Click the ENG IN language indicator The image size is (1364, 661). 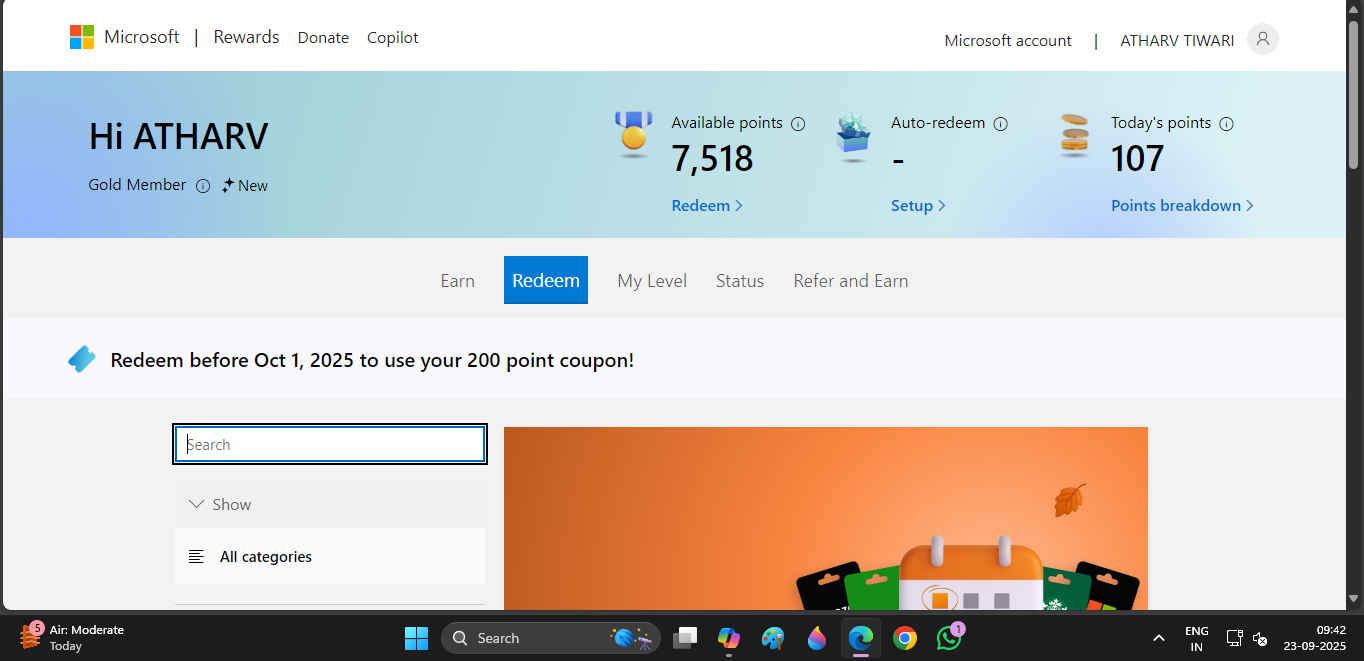[1196, 638]
